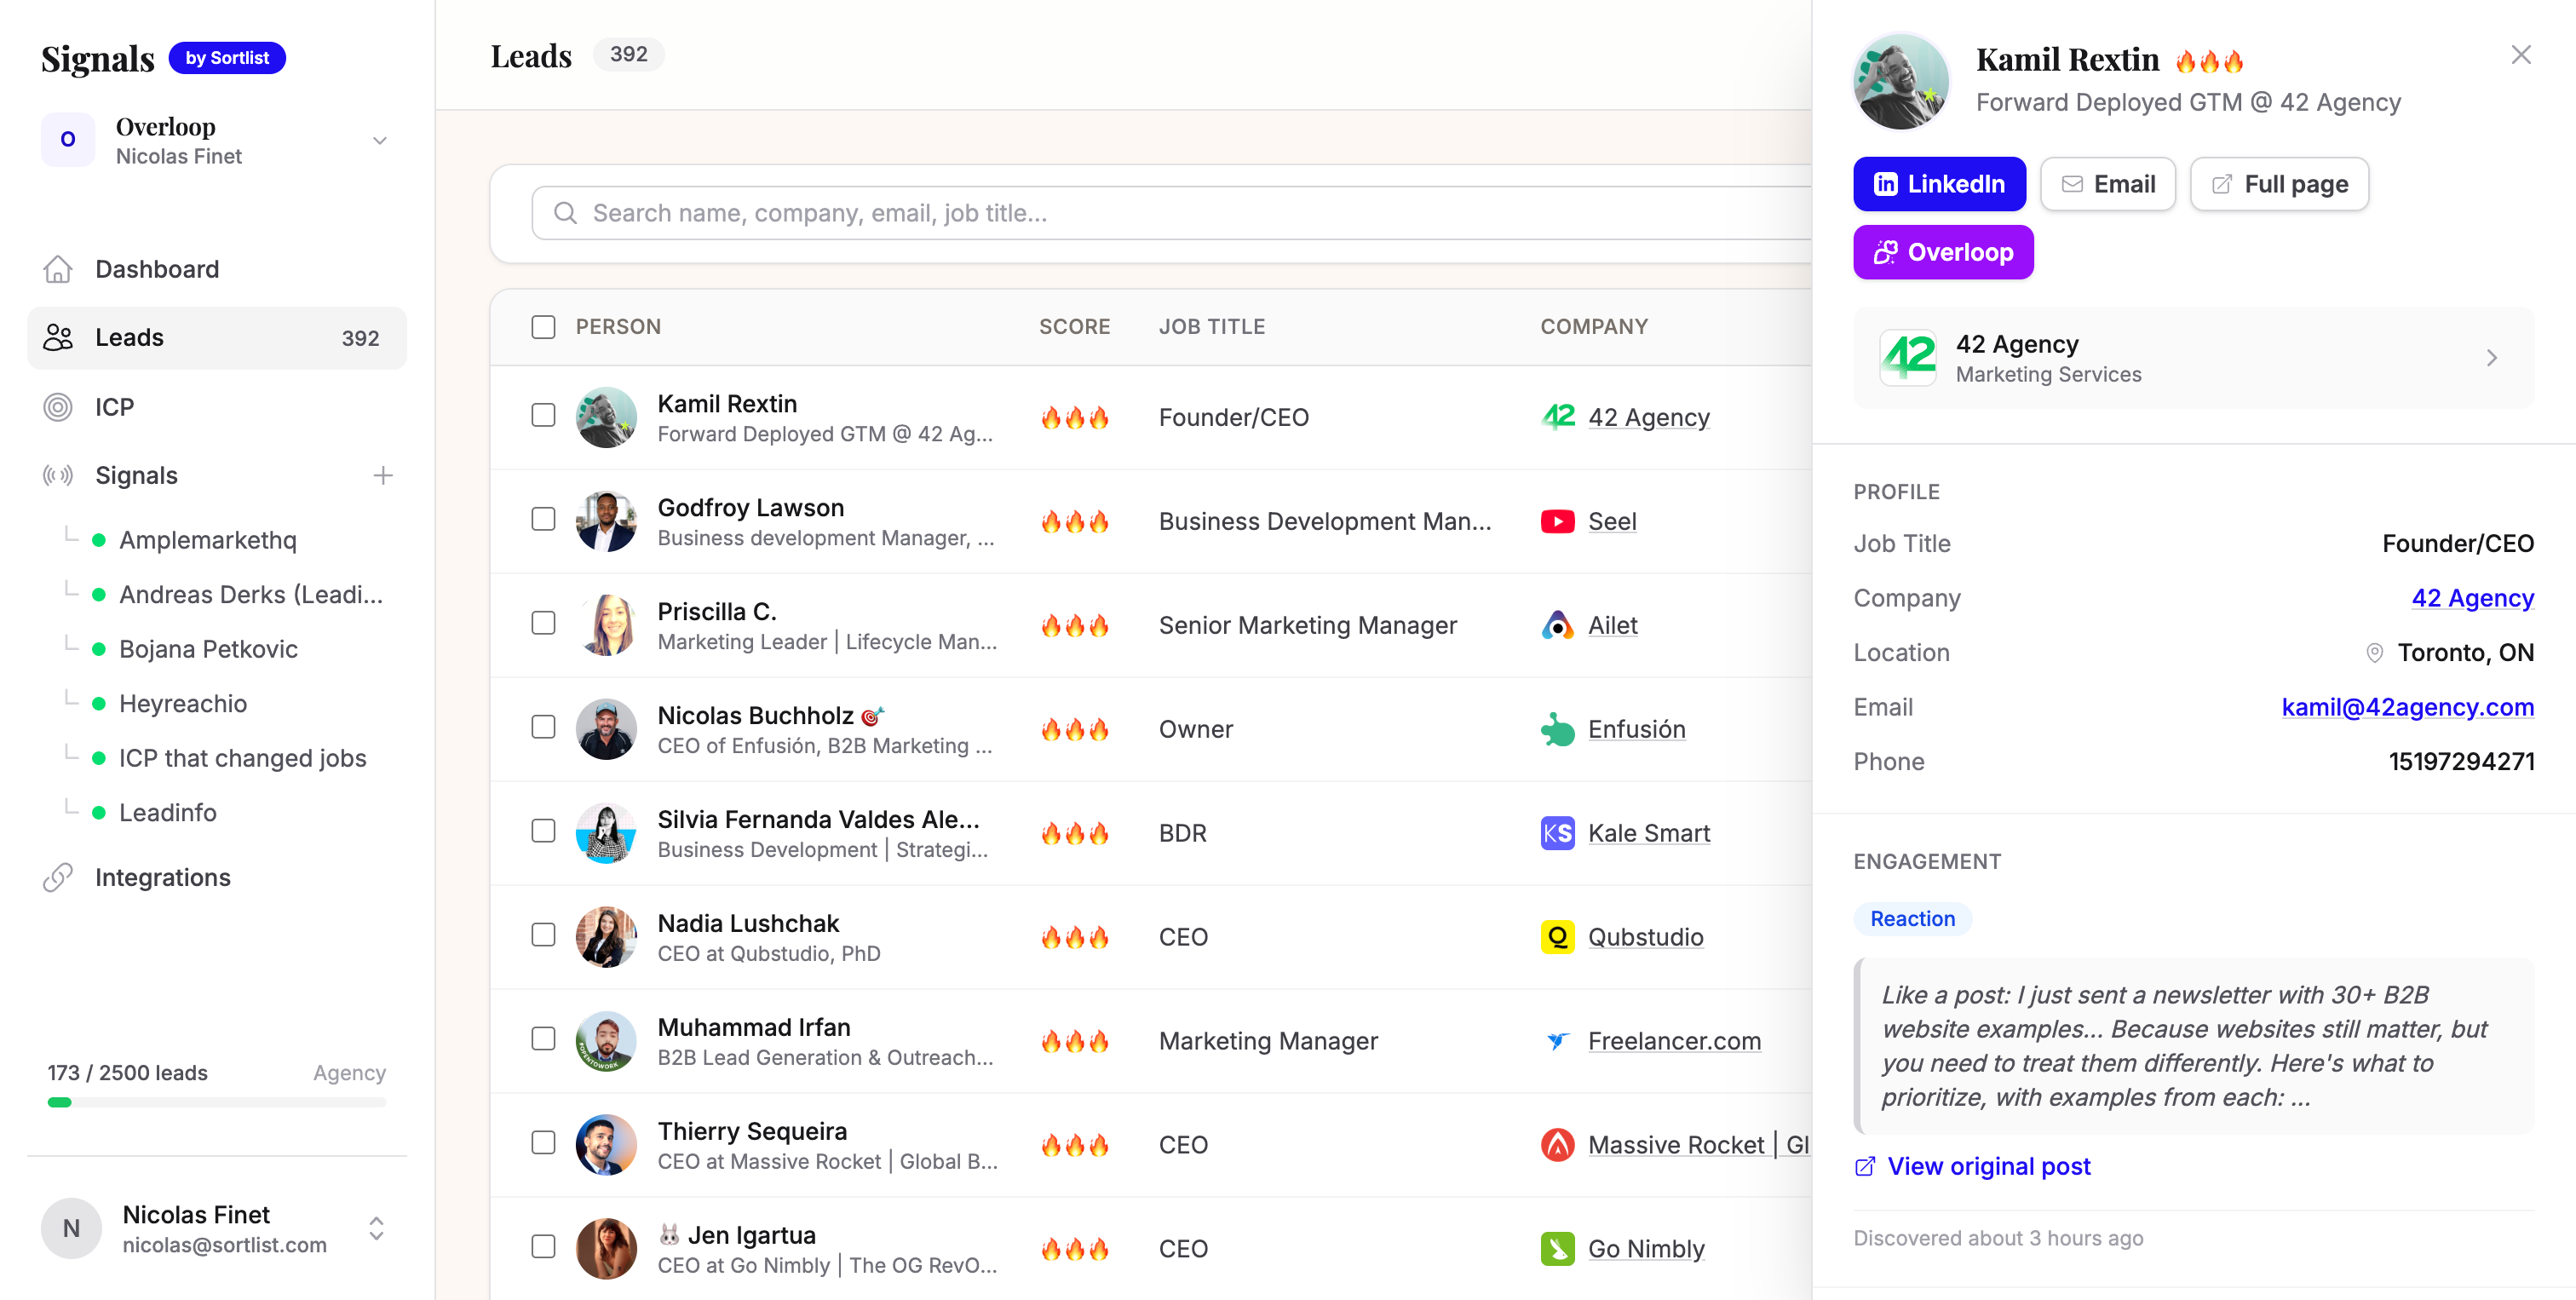Image resolution: width=2576 pixels, height=1300 pixels.
Task: Push lead to Overloop button
Action: (1943, 252)
